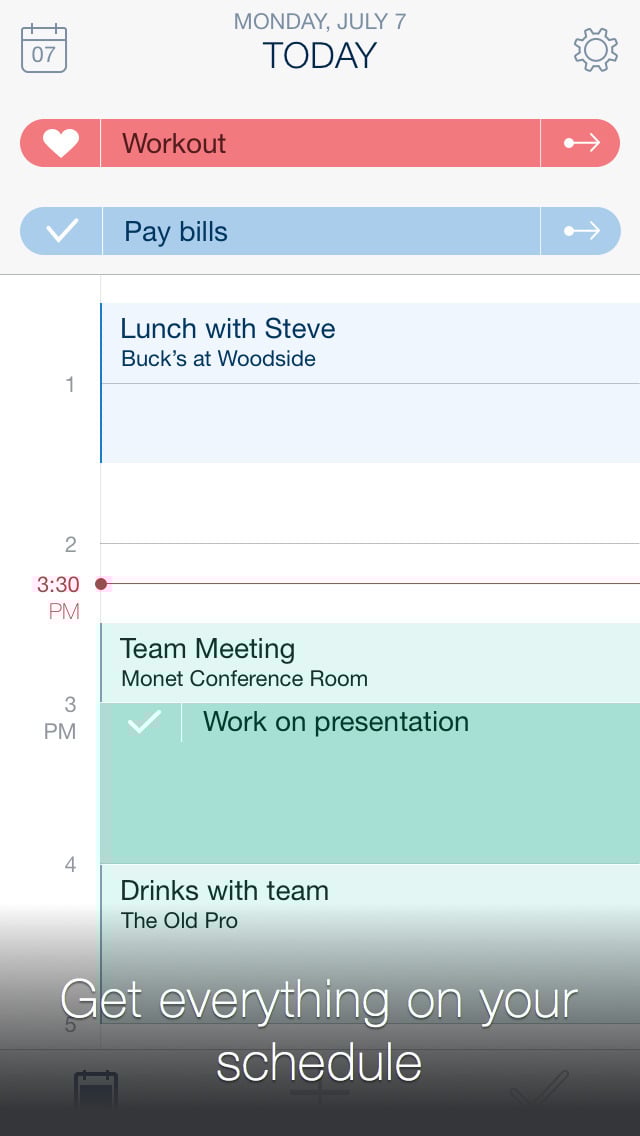The image size is (640, 1136).
Task: Open the Workout item
Action: coord(320,144)
